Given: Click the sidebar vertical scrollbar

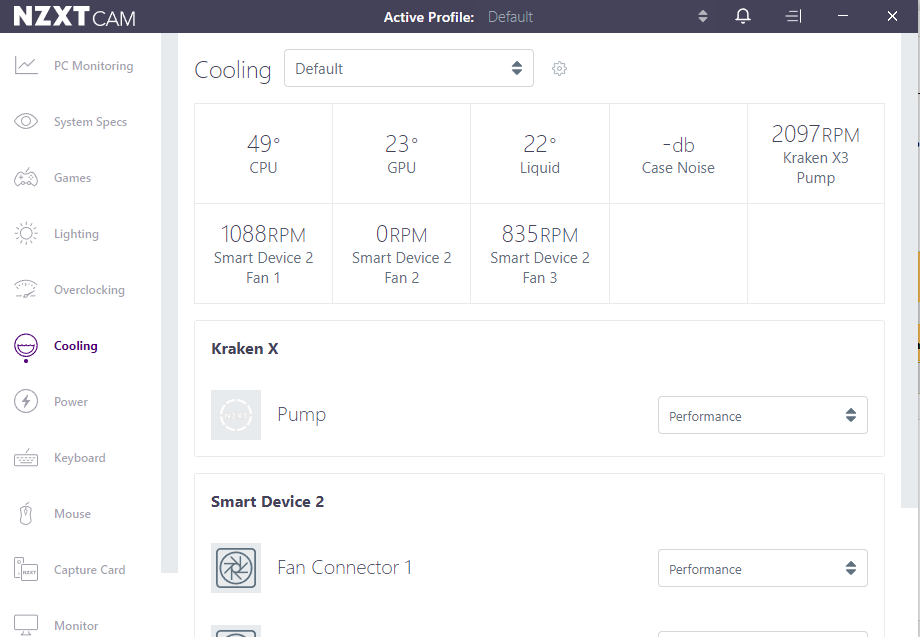Looking at the screenshot, I should pyautogui.click(x=170, y=303).
